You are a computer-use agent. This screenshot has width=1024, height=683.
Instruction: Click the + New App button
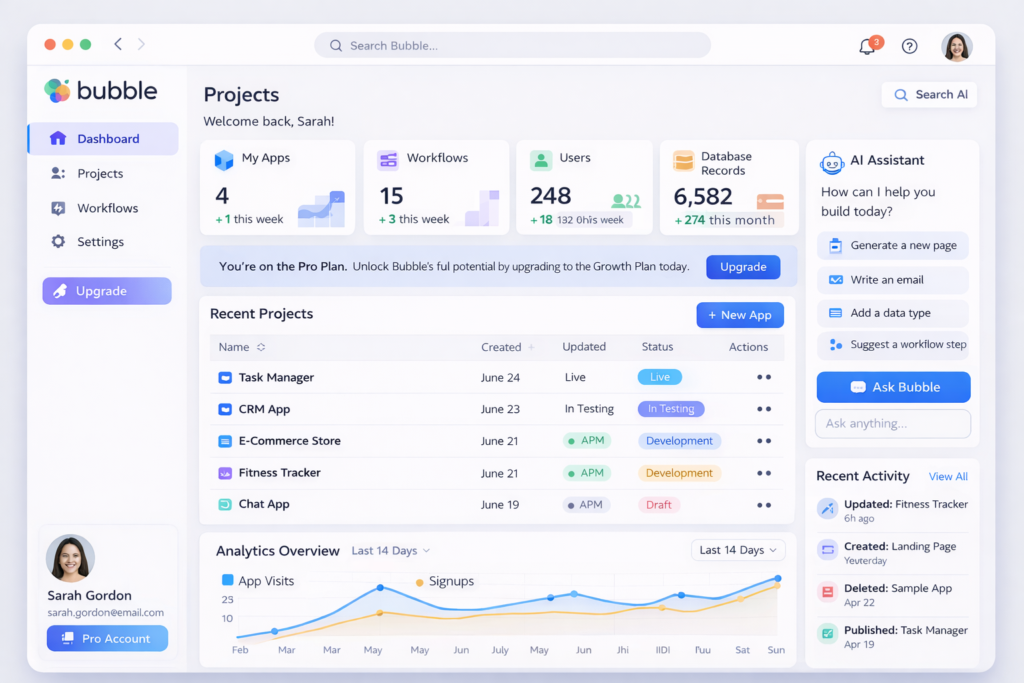pyautogui.click(x=740, y=315)
